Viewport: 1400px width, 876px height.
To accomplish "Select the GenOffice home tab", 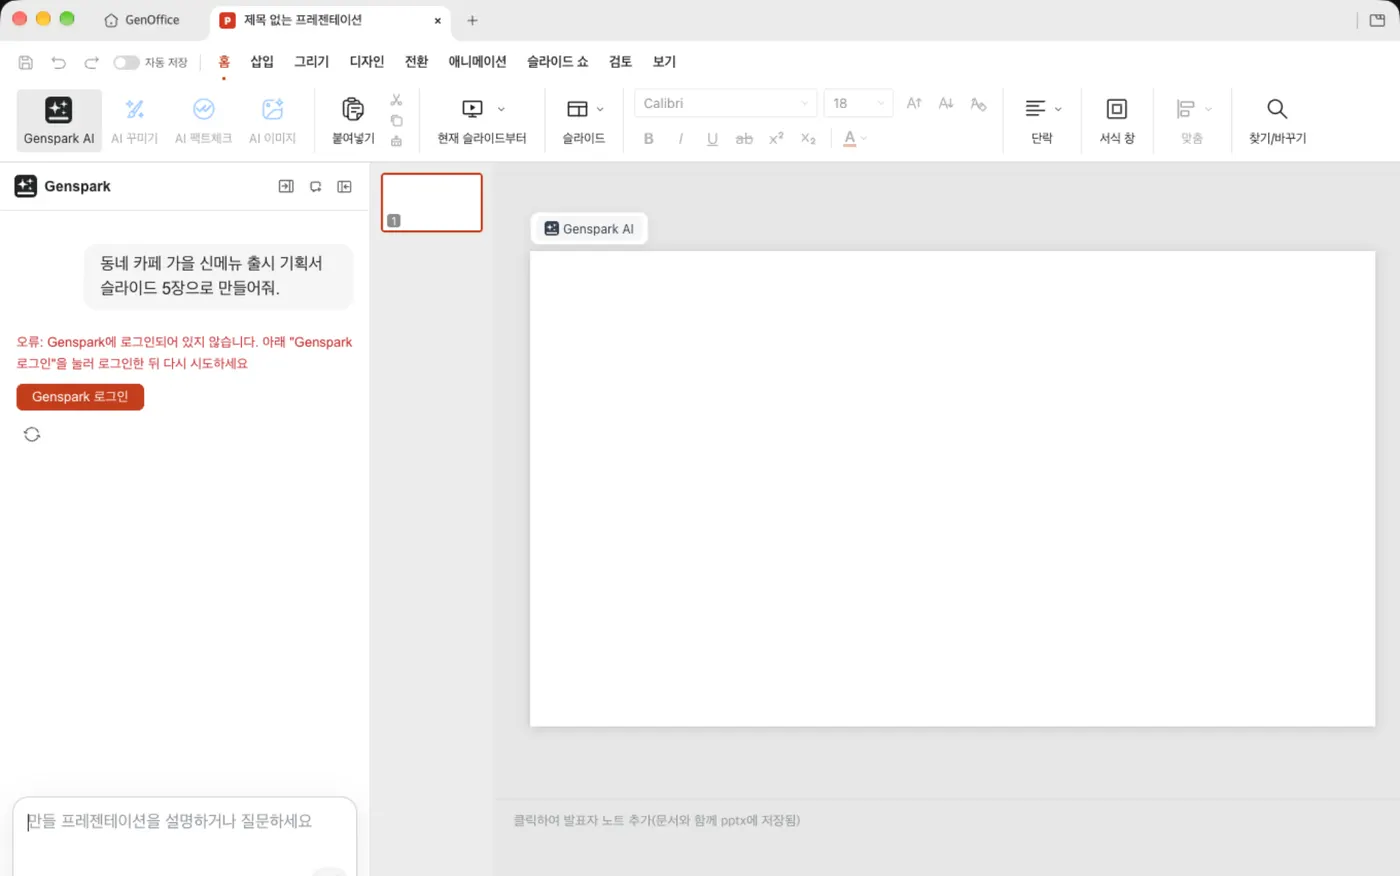I will click(x=142, y=20).
